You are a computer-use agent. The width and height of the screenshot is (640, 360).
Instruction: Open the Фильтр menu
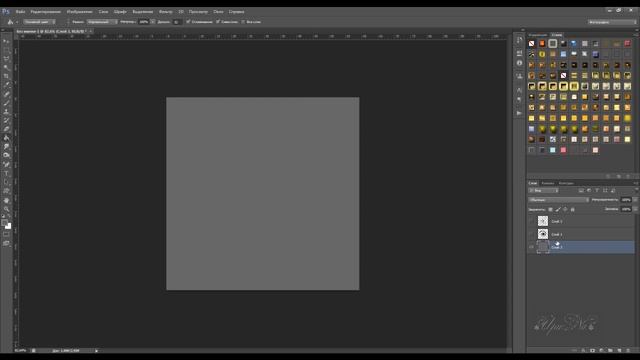[x=165, y=12]
